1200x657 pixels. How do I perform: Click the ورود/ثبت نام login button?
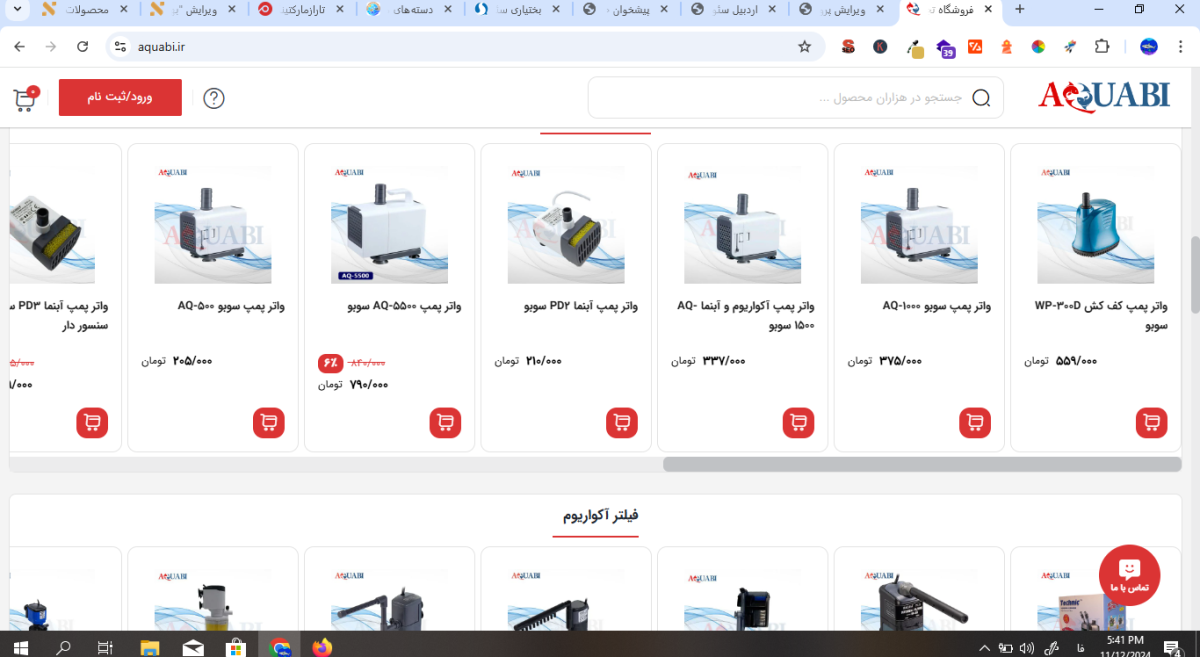(x=120, y=97)
